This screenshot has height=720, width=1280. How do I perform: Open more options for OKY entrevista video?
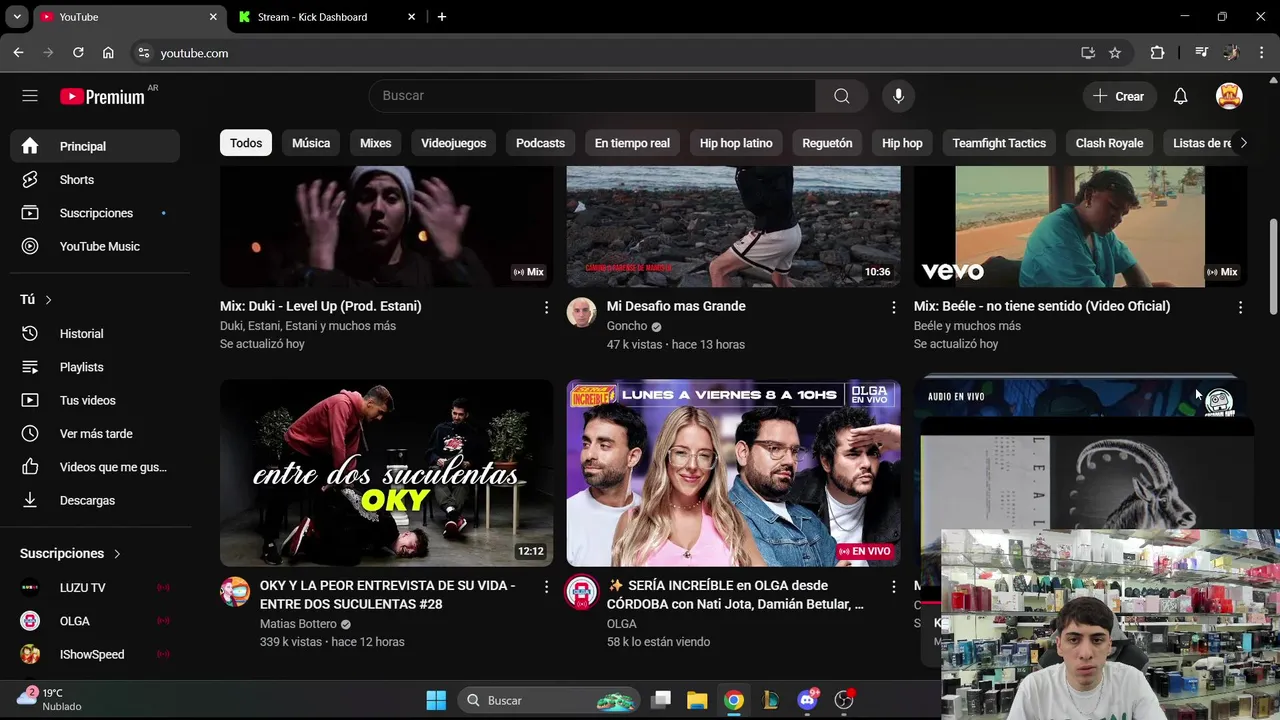coord(546,587)
